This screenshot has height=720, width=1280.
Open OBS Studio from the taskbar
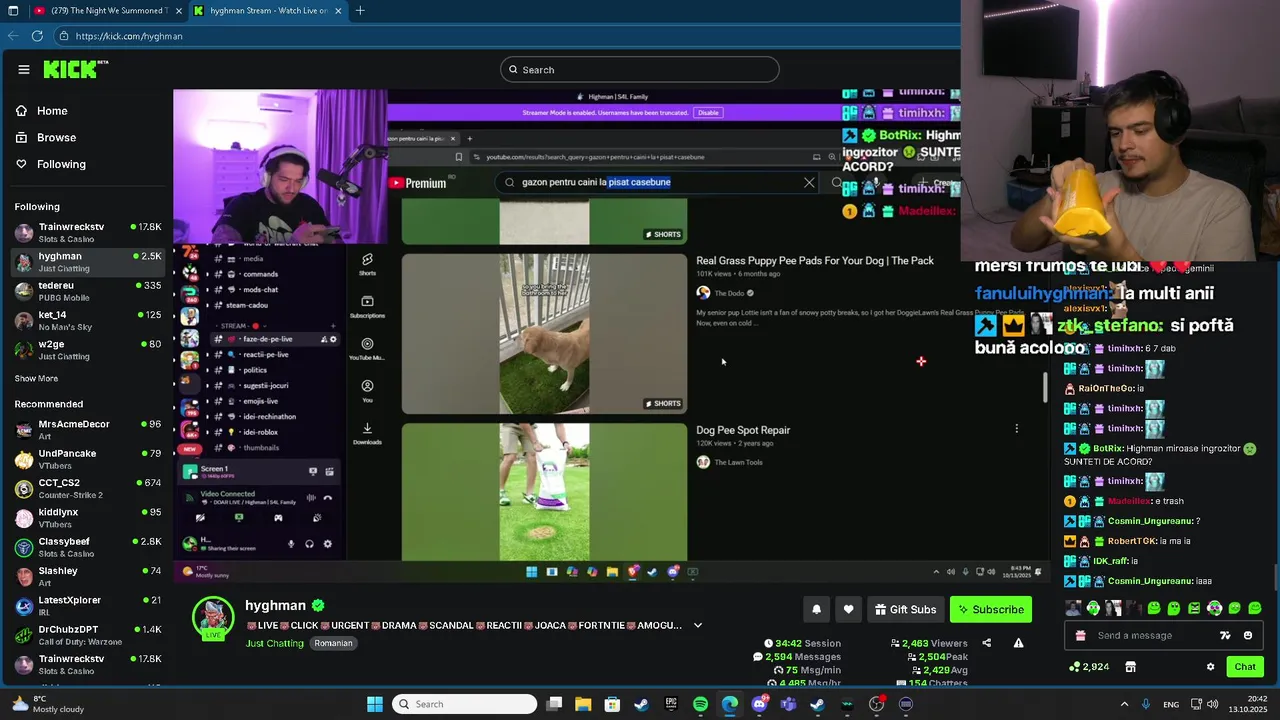click(x=877, y=704)
